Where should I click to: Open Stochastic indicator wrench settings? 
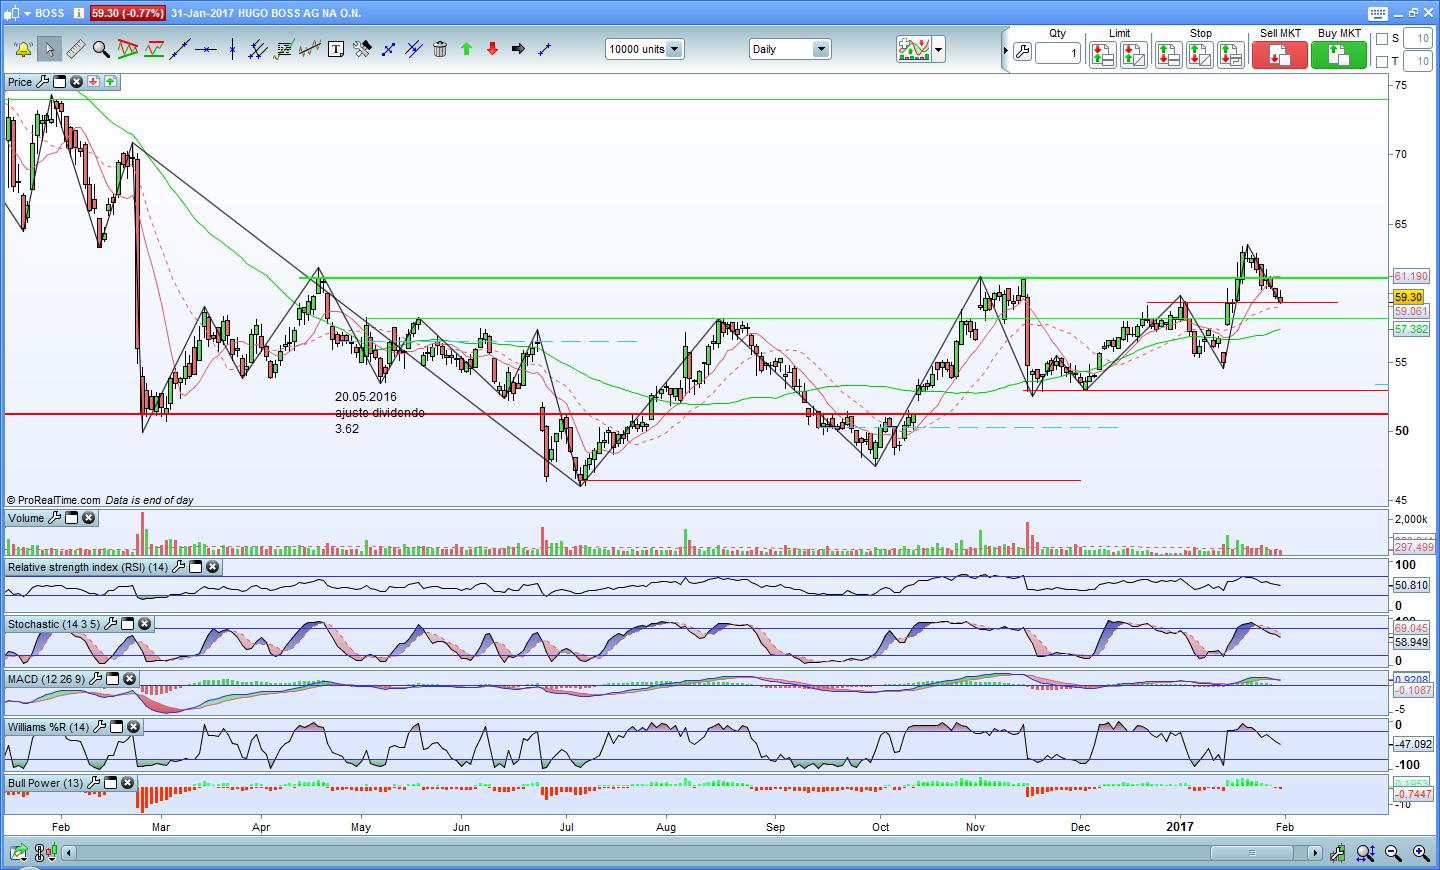tap(111, 624)
